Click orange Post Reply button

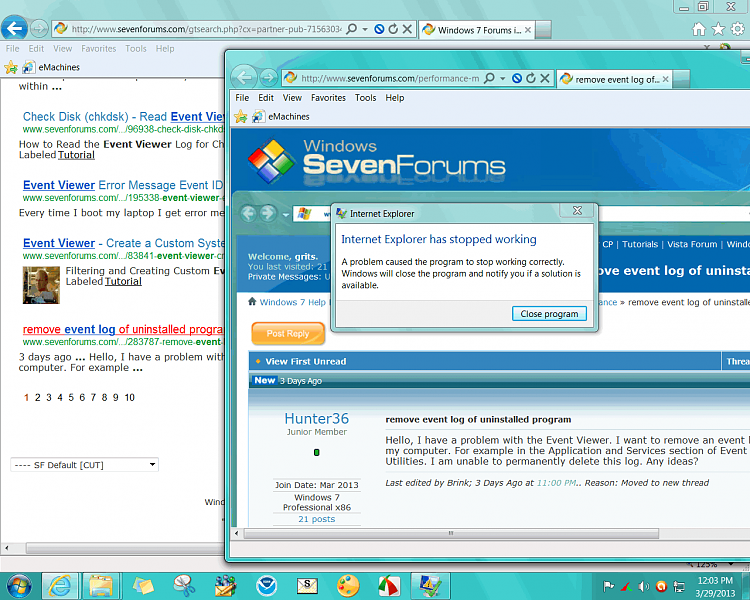(x=288, y=333)
